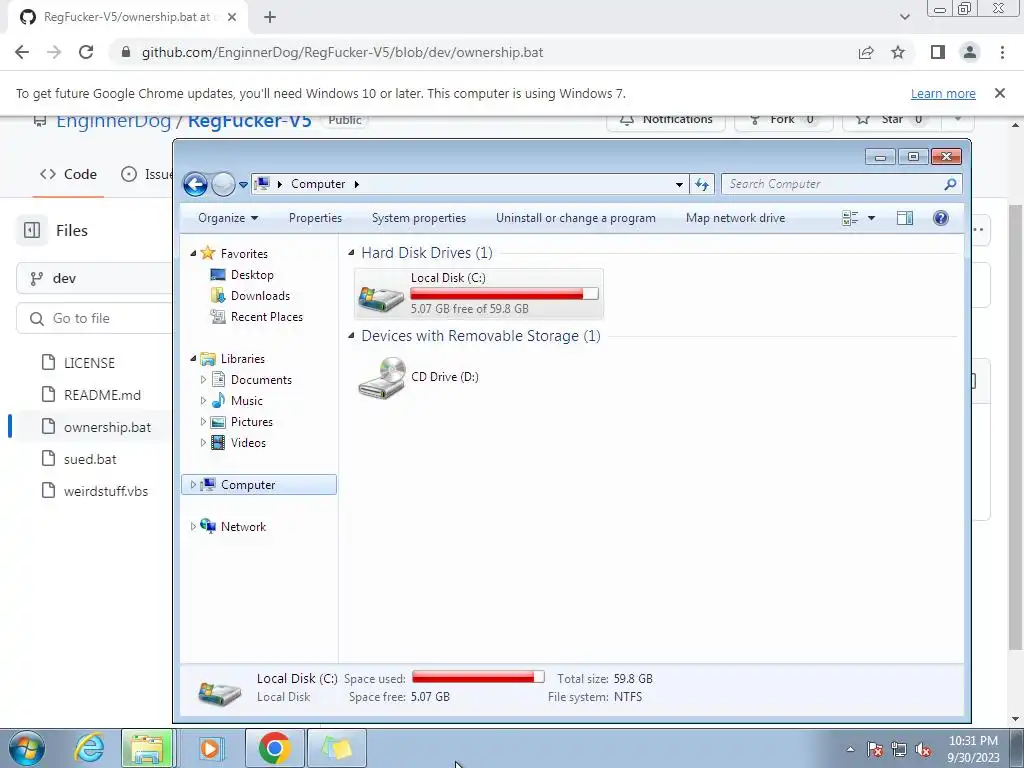
Task: Toggle Chrome side panel icon
Action: (x=938, y=52)
